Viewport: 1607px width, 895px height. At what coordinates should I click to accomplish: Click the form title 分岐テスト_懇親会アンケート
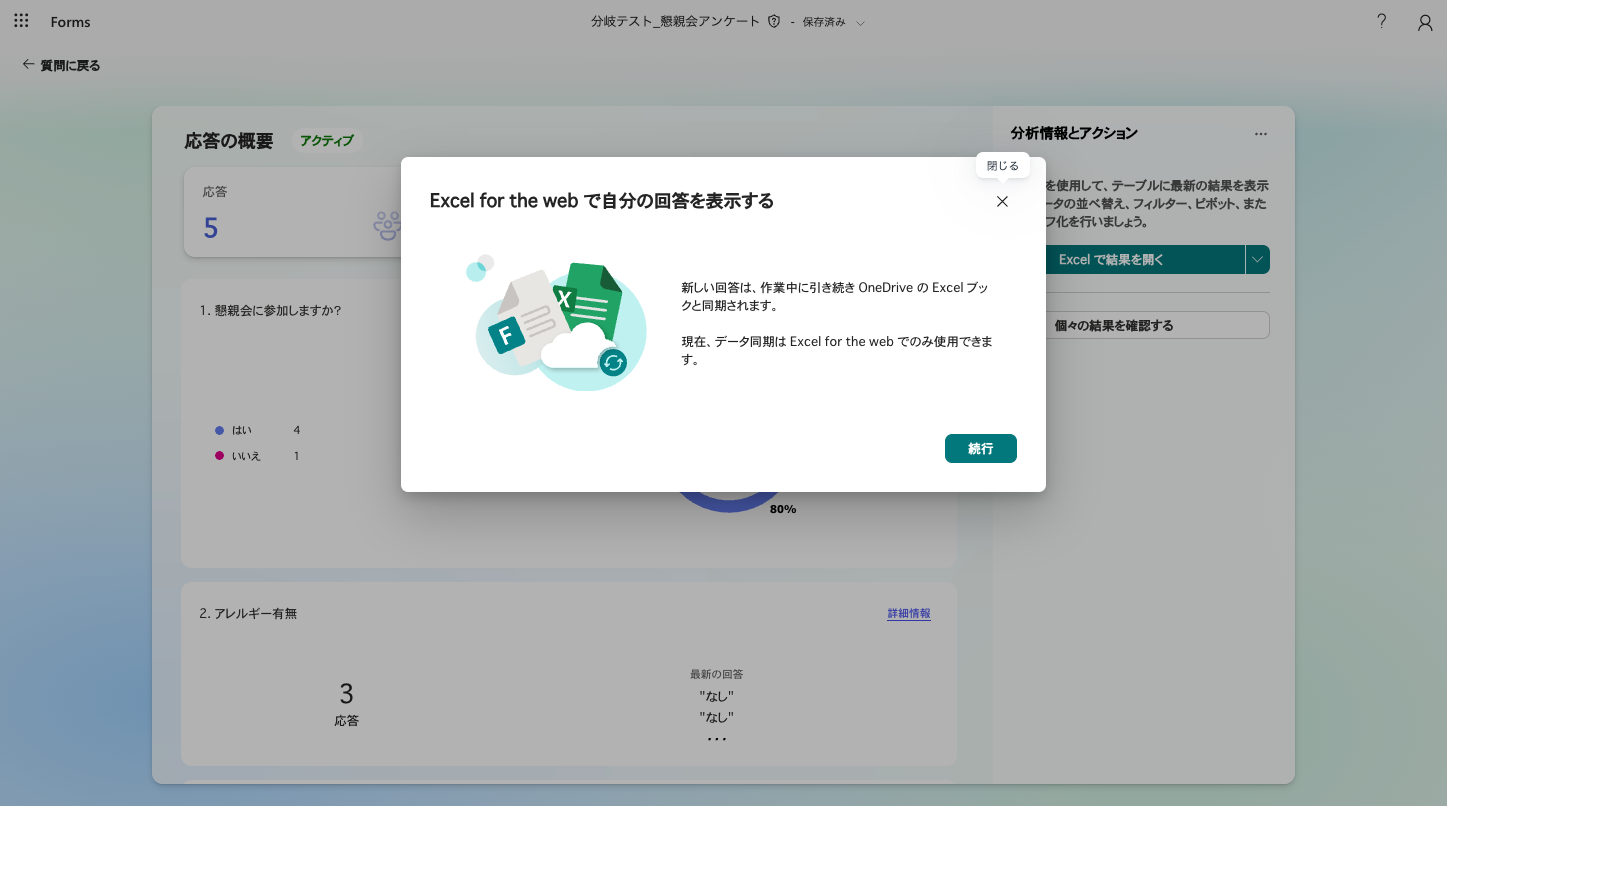(x=675, y=21)
